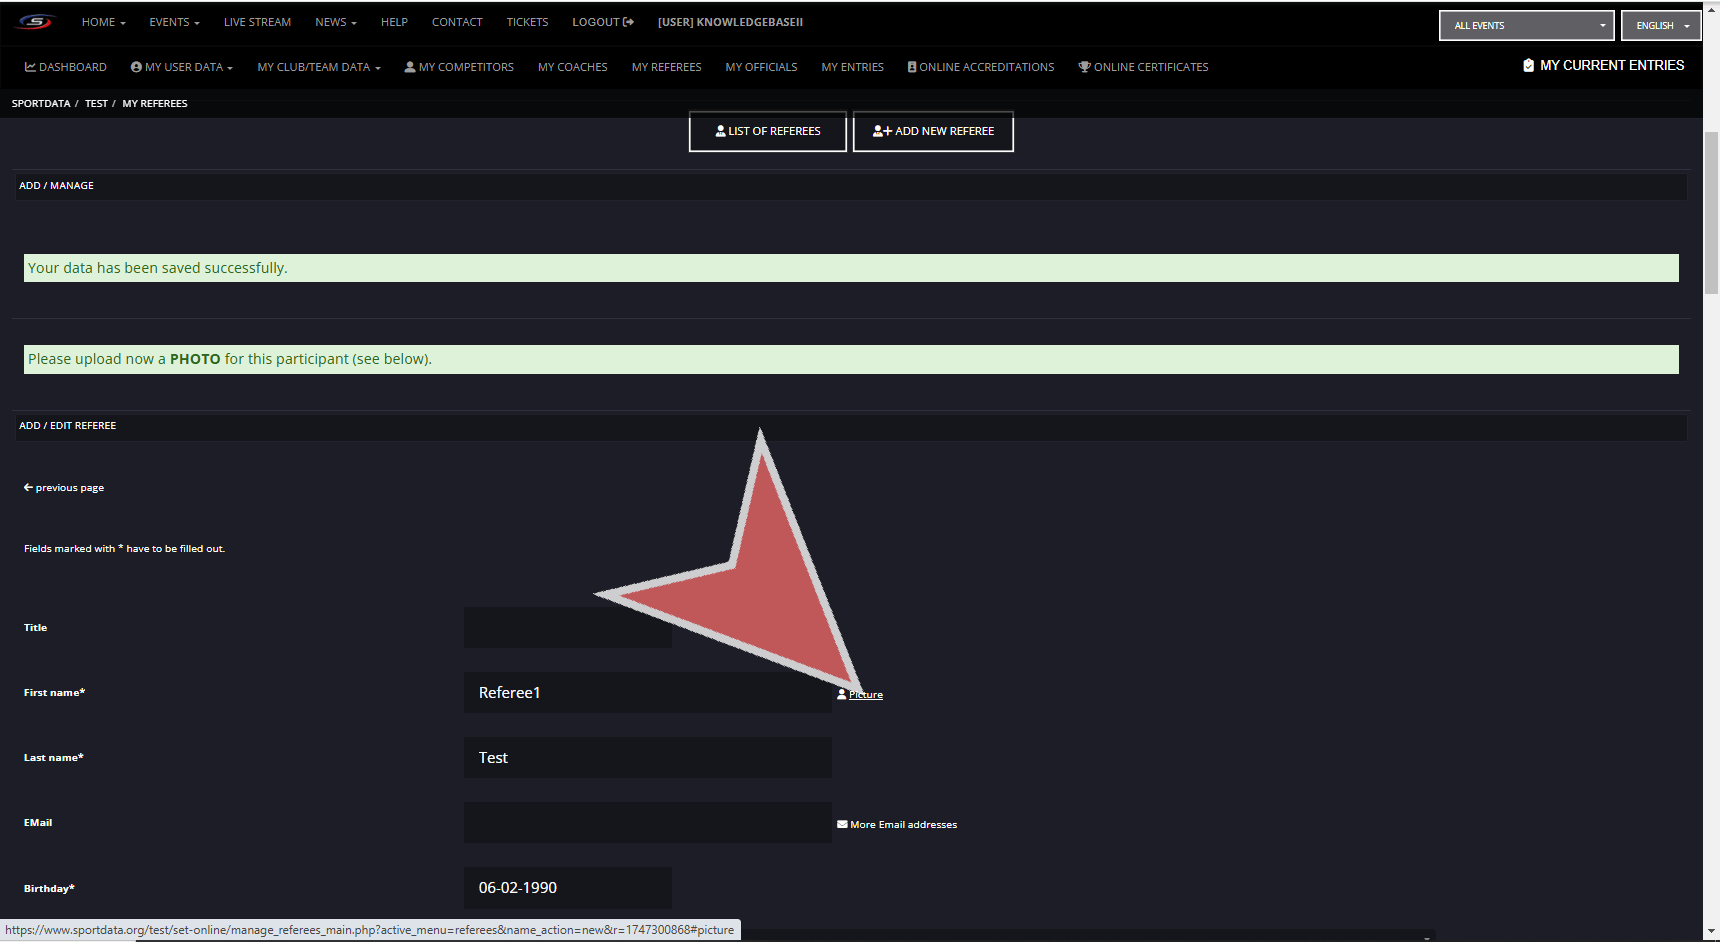Viewport: 1721px width, 942px height.
Task: Go back via previous page link
Action: pos(64,488)
